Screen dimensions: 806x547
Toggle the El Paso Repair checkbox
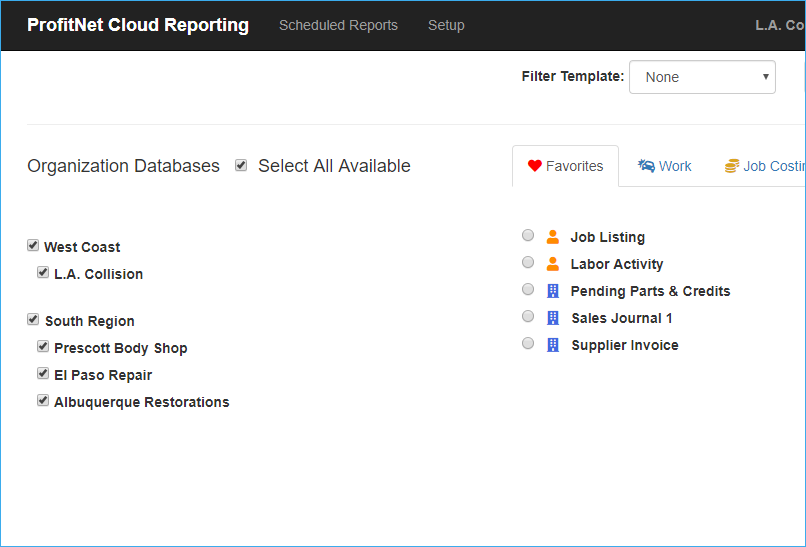coord(43,374)
